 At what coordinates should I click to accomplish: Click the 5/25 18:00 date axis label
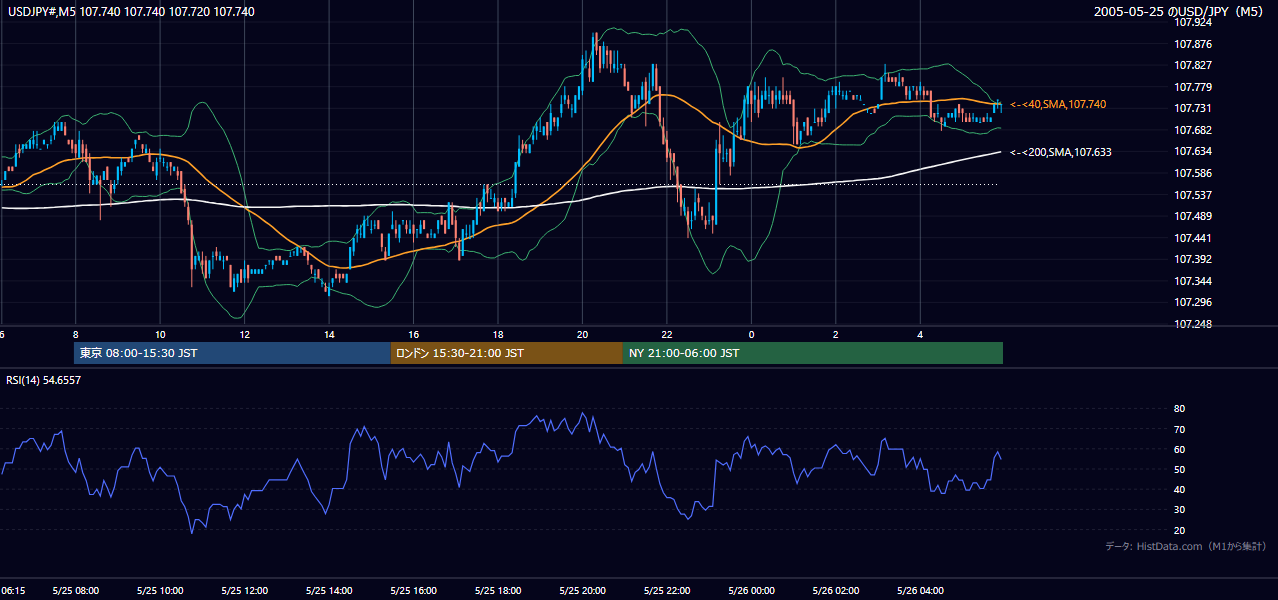click(x=498, y=591)
